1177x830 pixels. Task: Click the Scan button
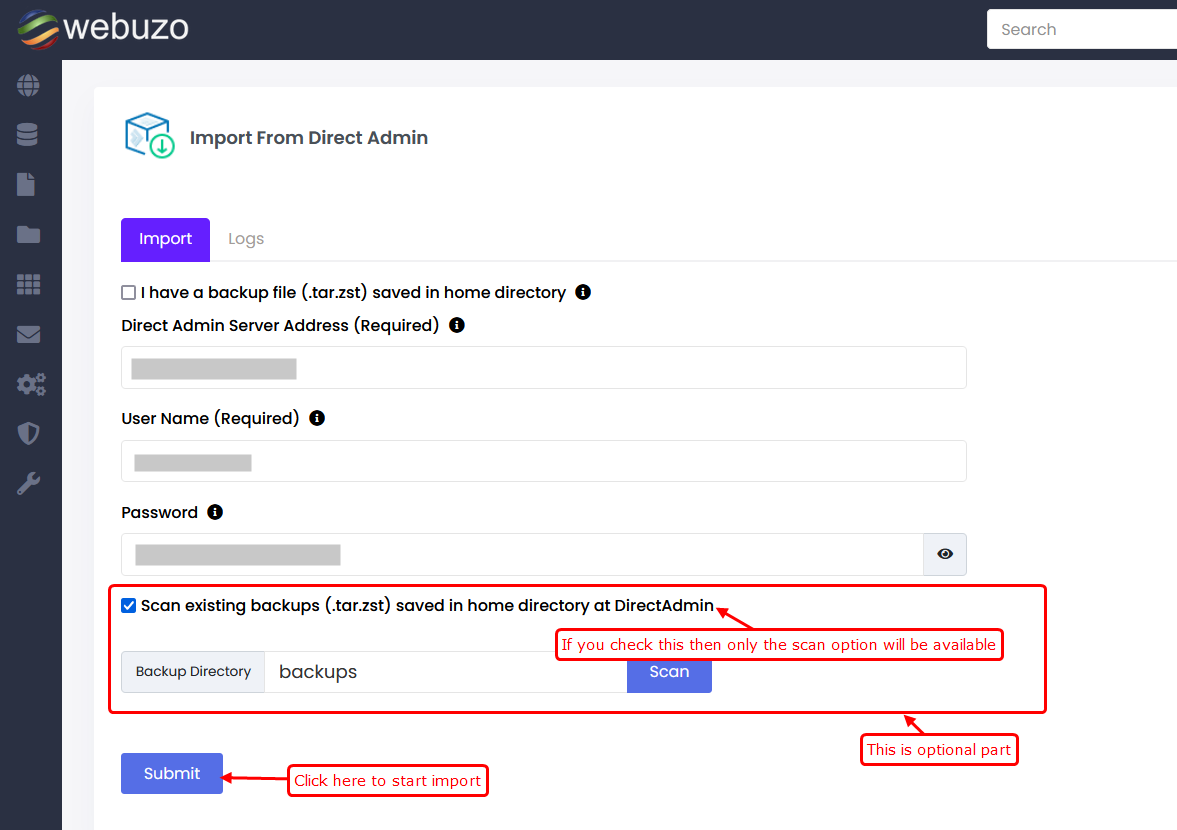[669, 672]
